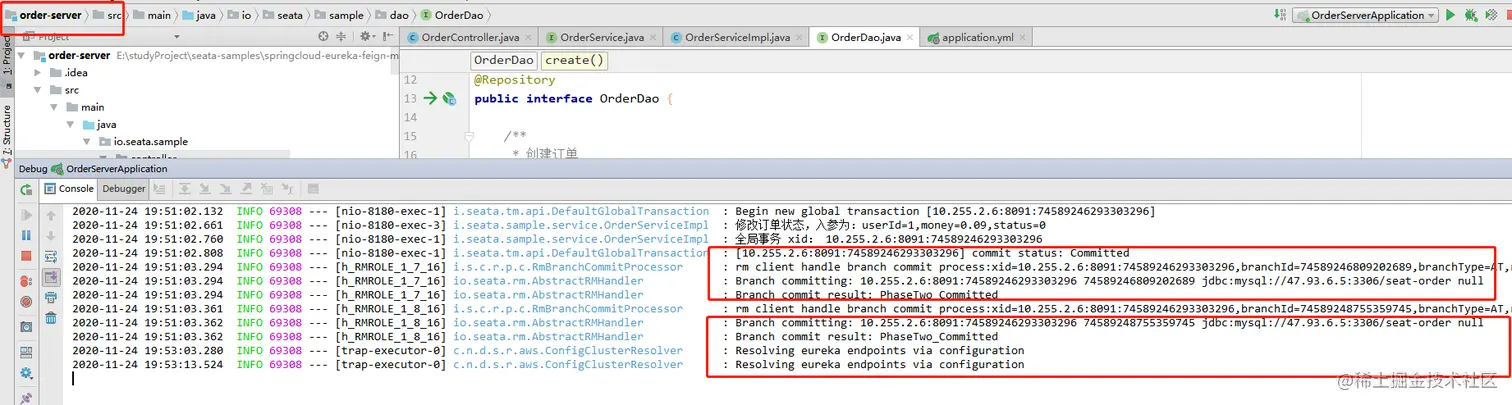1512x405 pixels.
Task: Collapse the java folder in project tree
Action: (72, 124)
